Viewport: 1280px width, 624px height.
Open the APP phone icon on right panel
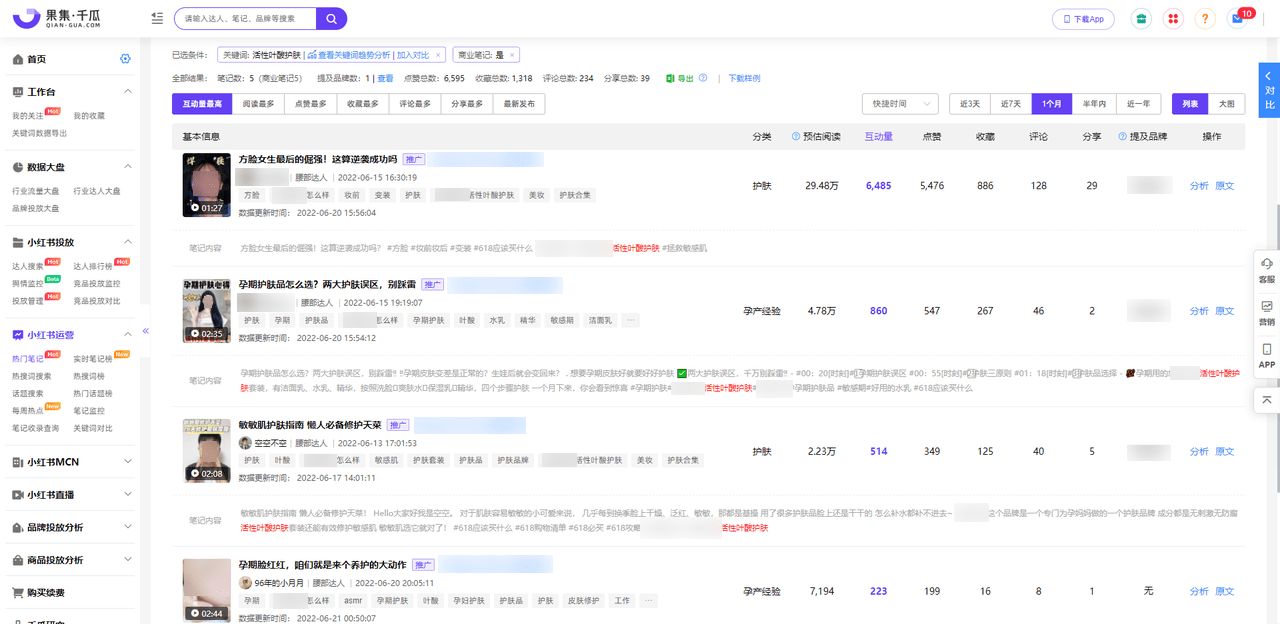point(1267,356)
